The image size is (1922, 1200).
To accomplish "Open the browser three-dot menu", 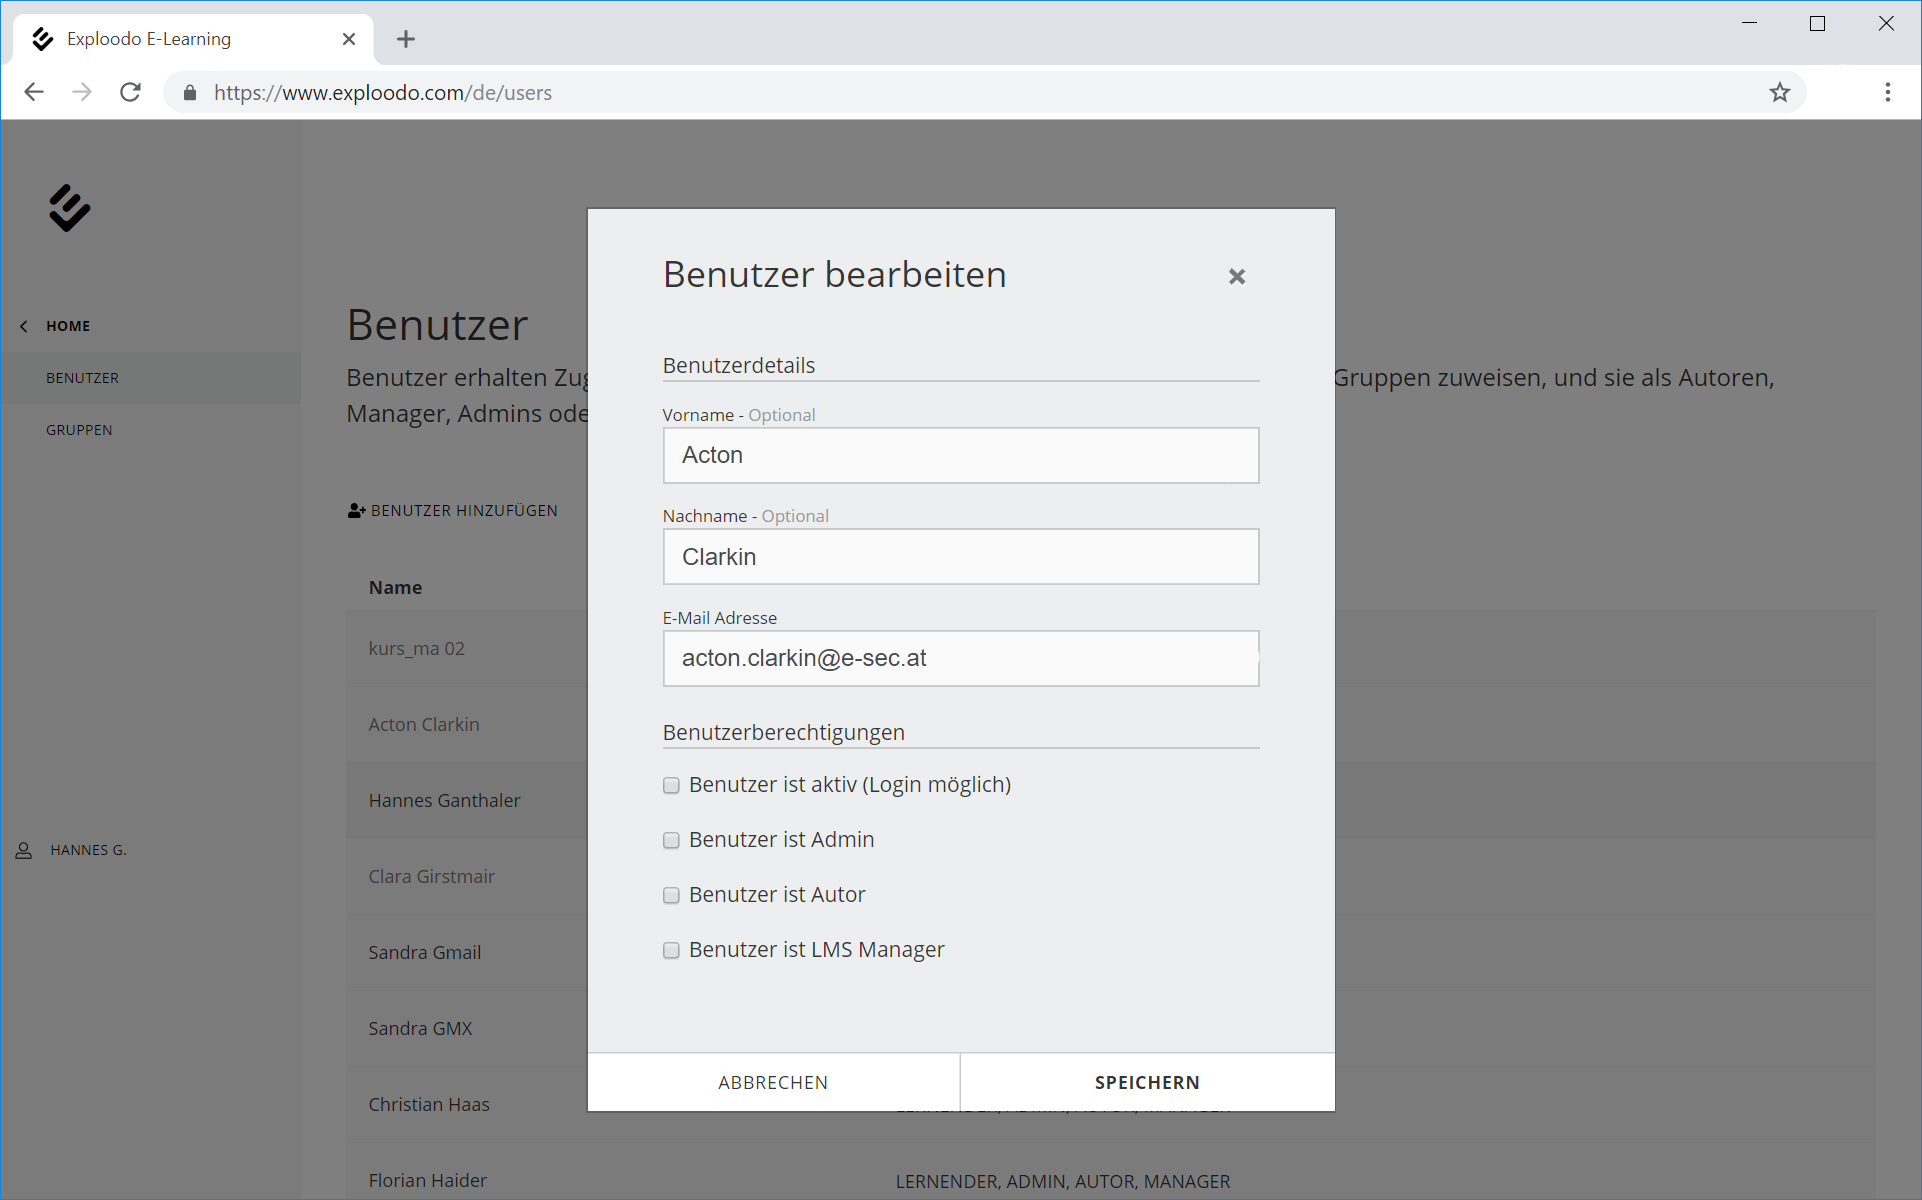I will point(1887,93).
